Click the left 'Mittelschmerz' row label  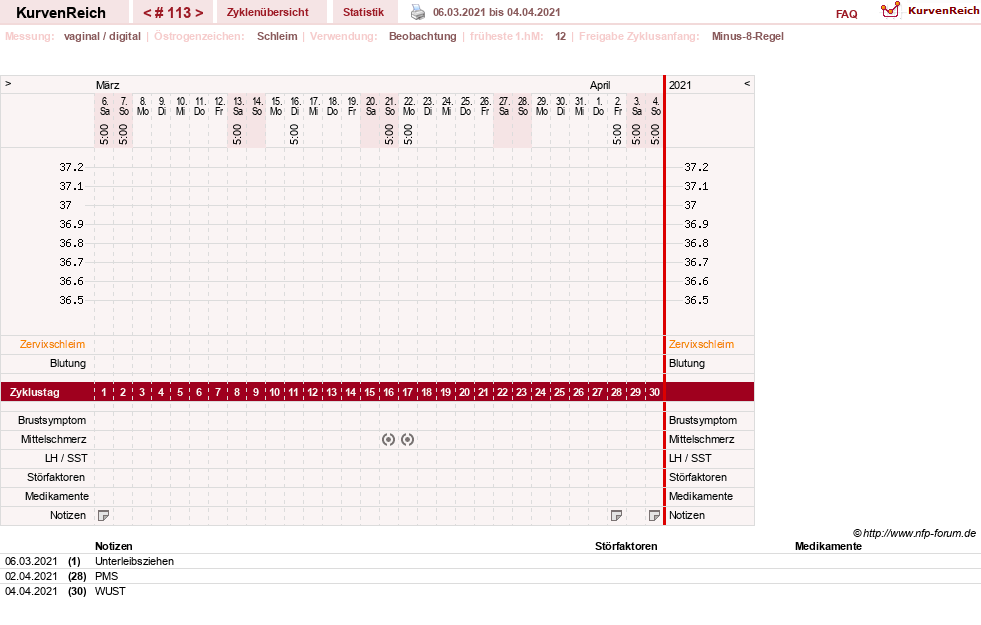53,439
